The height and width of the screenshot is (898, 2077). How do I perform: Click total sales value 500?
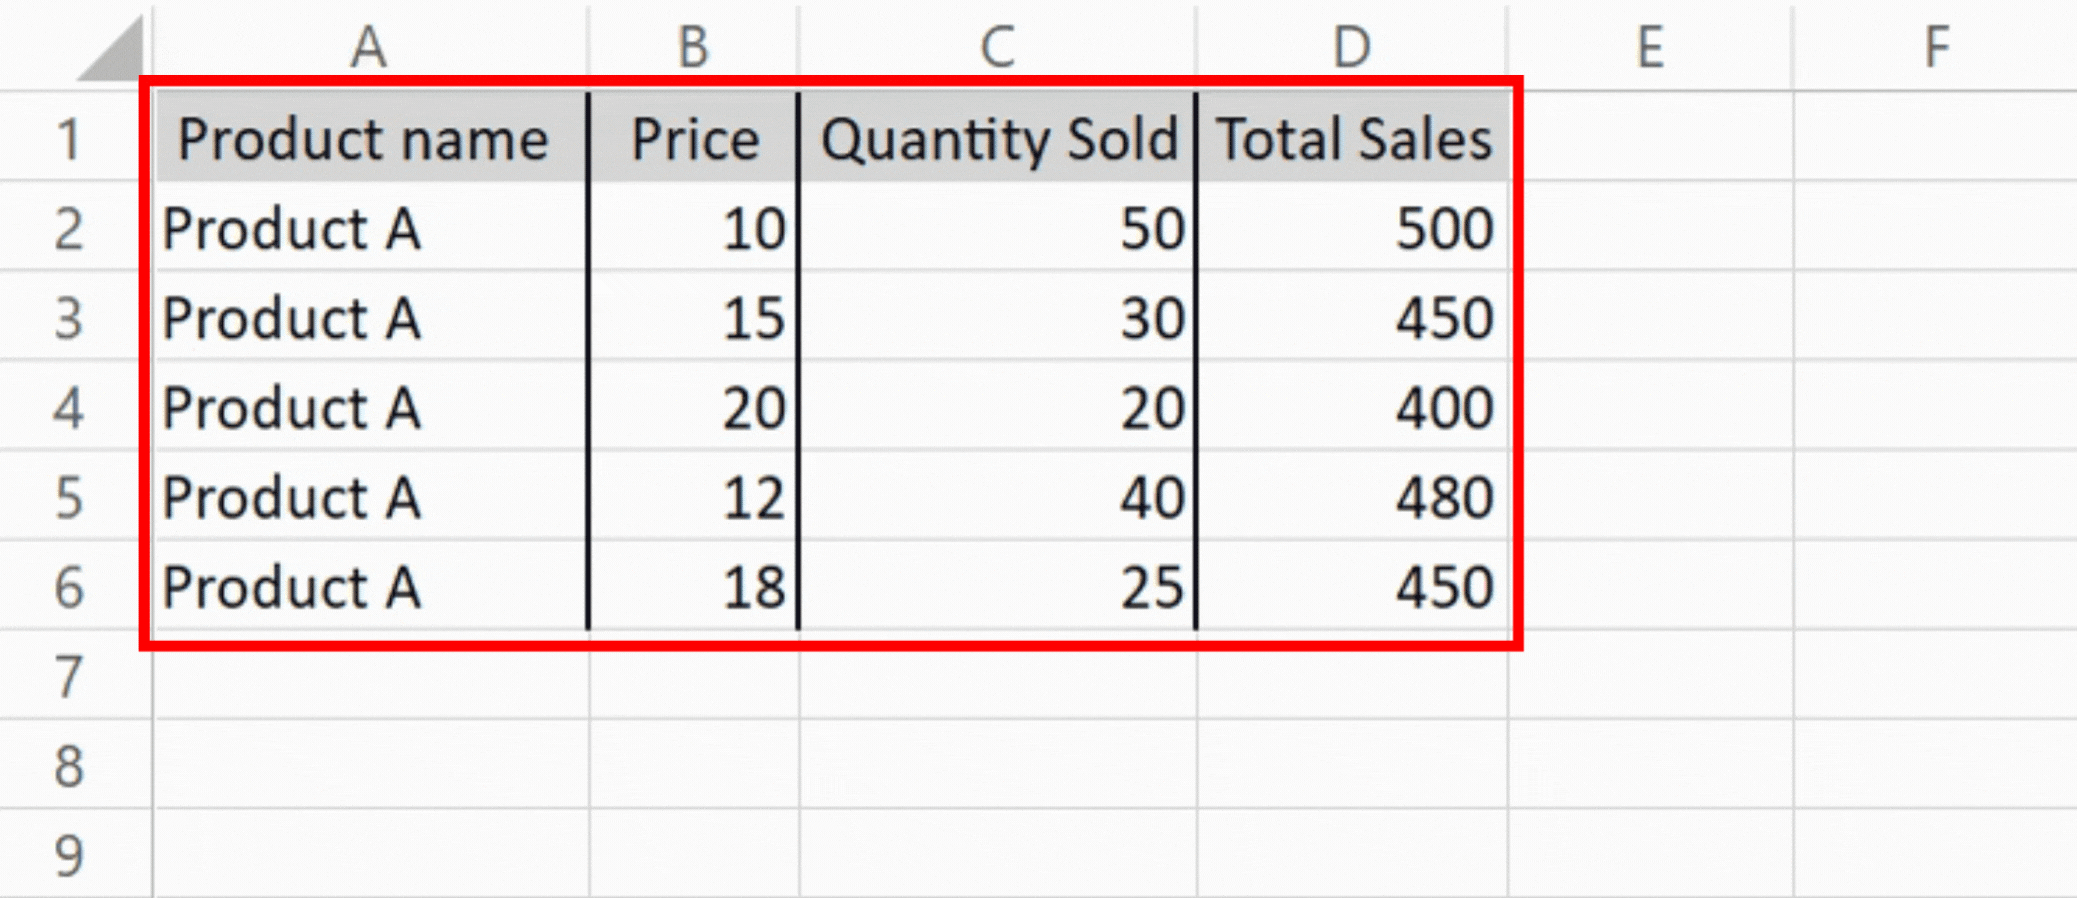coord(1352,227)
